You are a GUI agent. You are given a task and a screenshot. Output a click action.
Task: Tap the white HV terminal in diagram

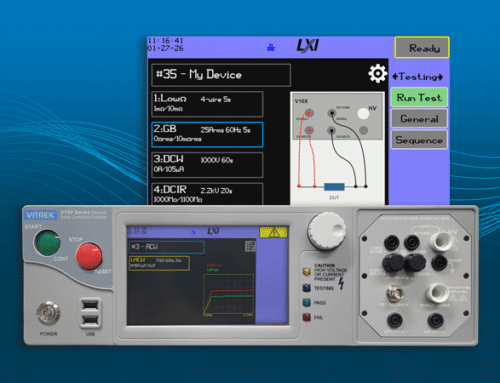(363, 114)
